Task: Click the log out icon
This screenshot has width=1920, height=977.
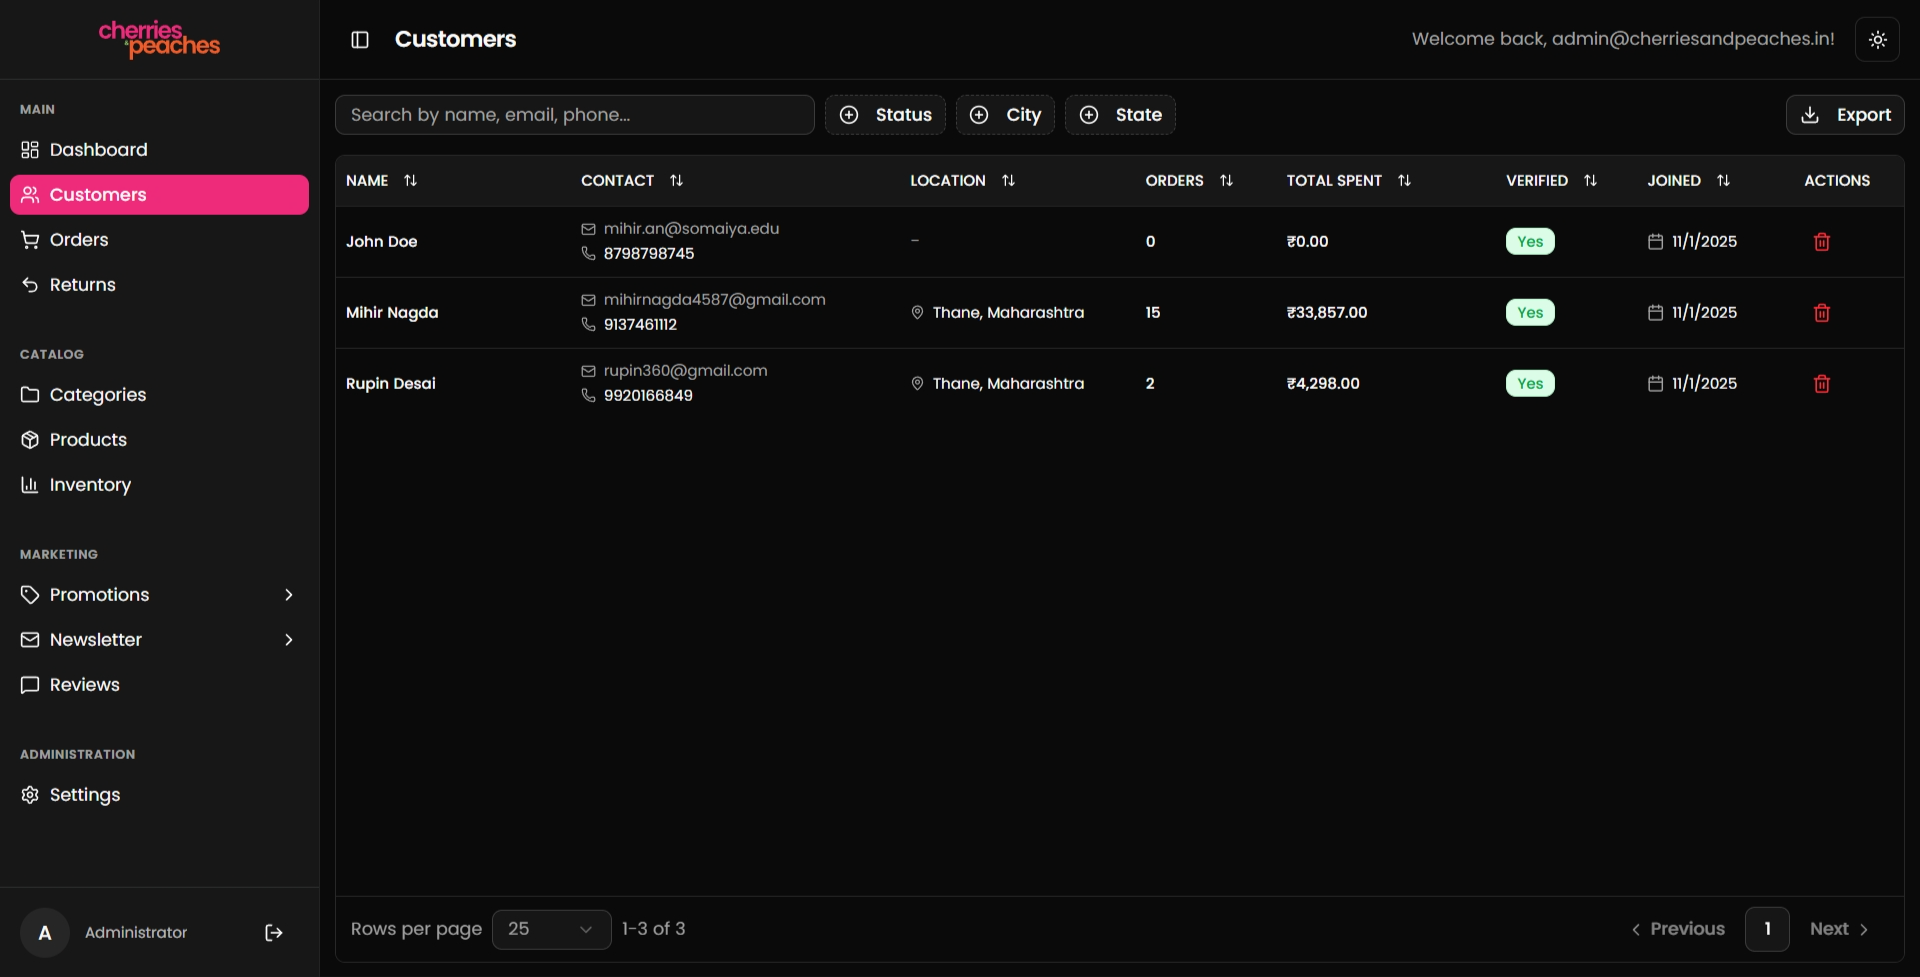Action: (x=273, y=932)
